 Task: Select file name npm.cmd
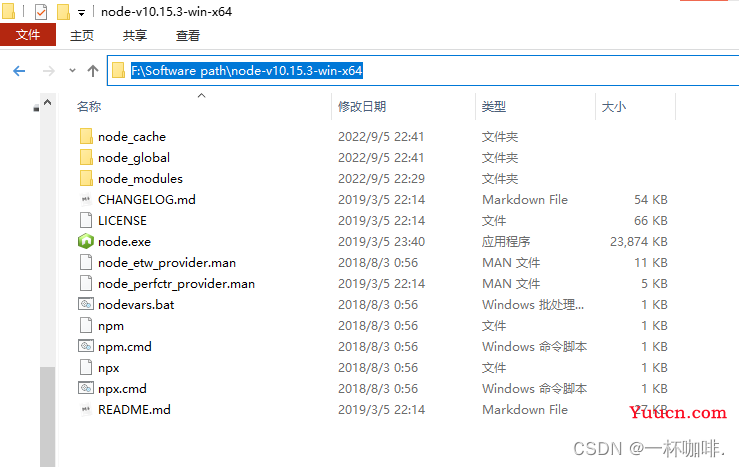click(125, 347)
